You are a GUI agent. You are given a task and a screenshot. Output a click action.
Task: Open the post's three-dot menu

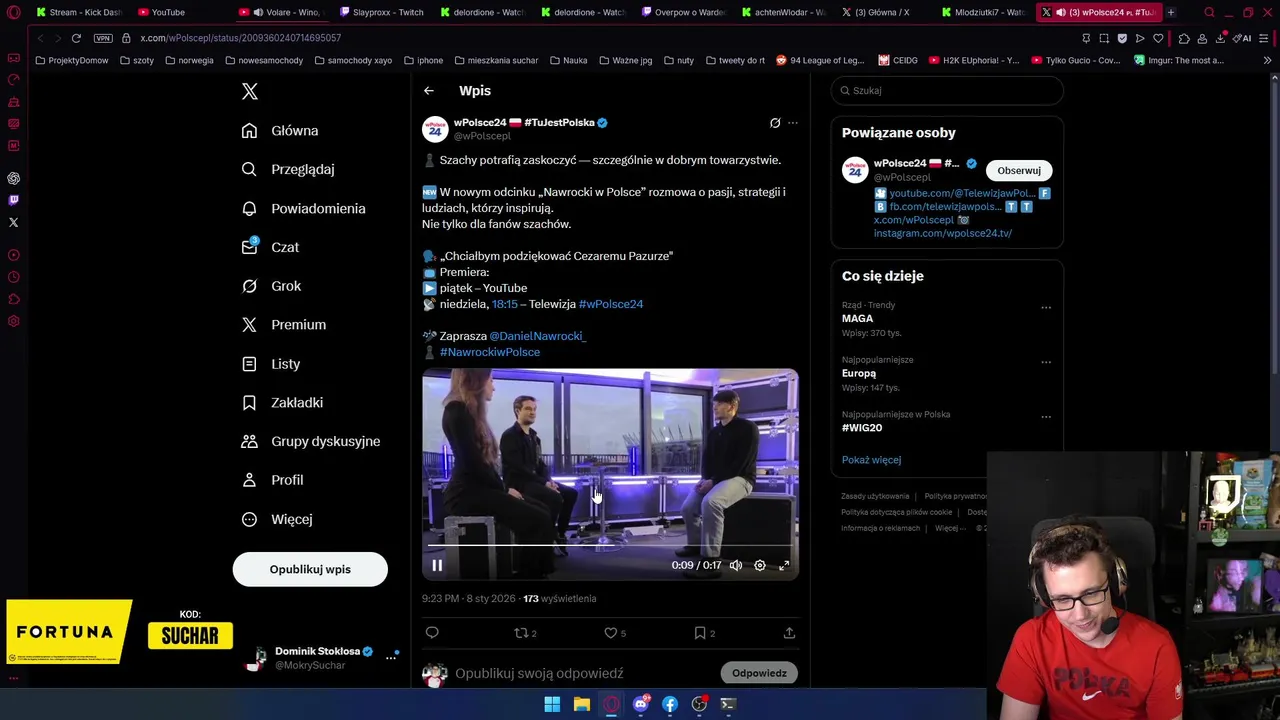click(x=793, y=123)
